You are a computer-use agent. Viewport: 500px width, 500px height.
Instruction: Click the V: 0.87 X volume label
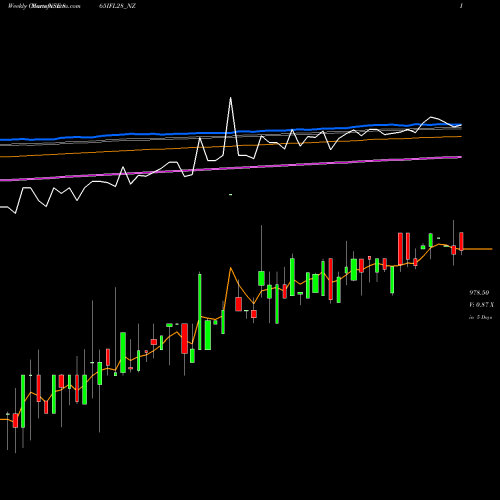tap(481, 305)
